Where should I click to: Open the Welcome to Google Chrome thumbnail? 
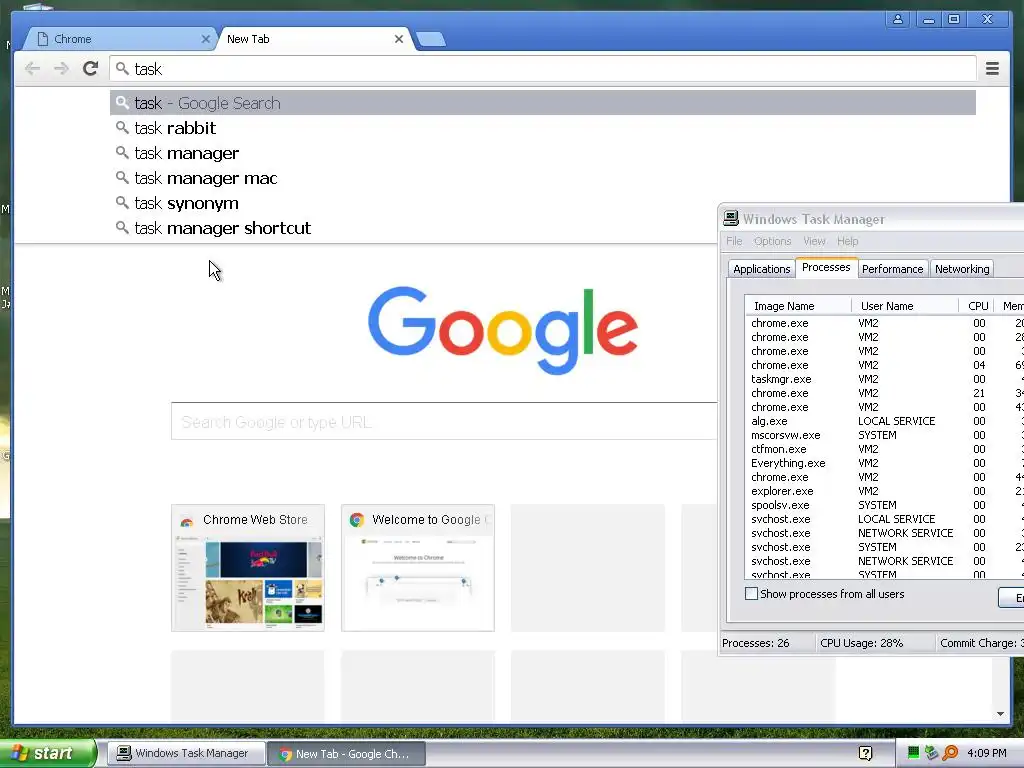pos(418,568)
